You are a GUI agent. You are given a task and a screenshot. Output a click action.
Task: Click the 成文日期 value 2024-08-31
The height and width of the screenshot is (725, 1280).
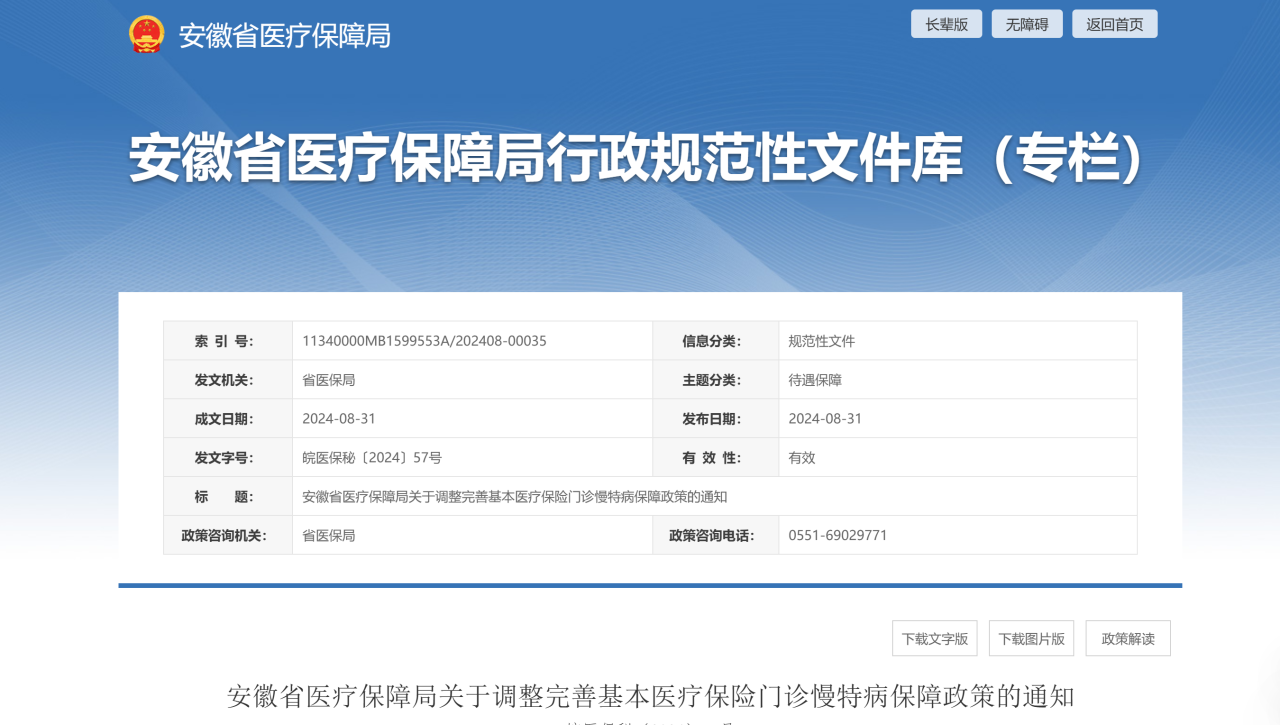339,419
